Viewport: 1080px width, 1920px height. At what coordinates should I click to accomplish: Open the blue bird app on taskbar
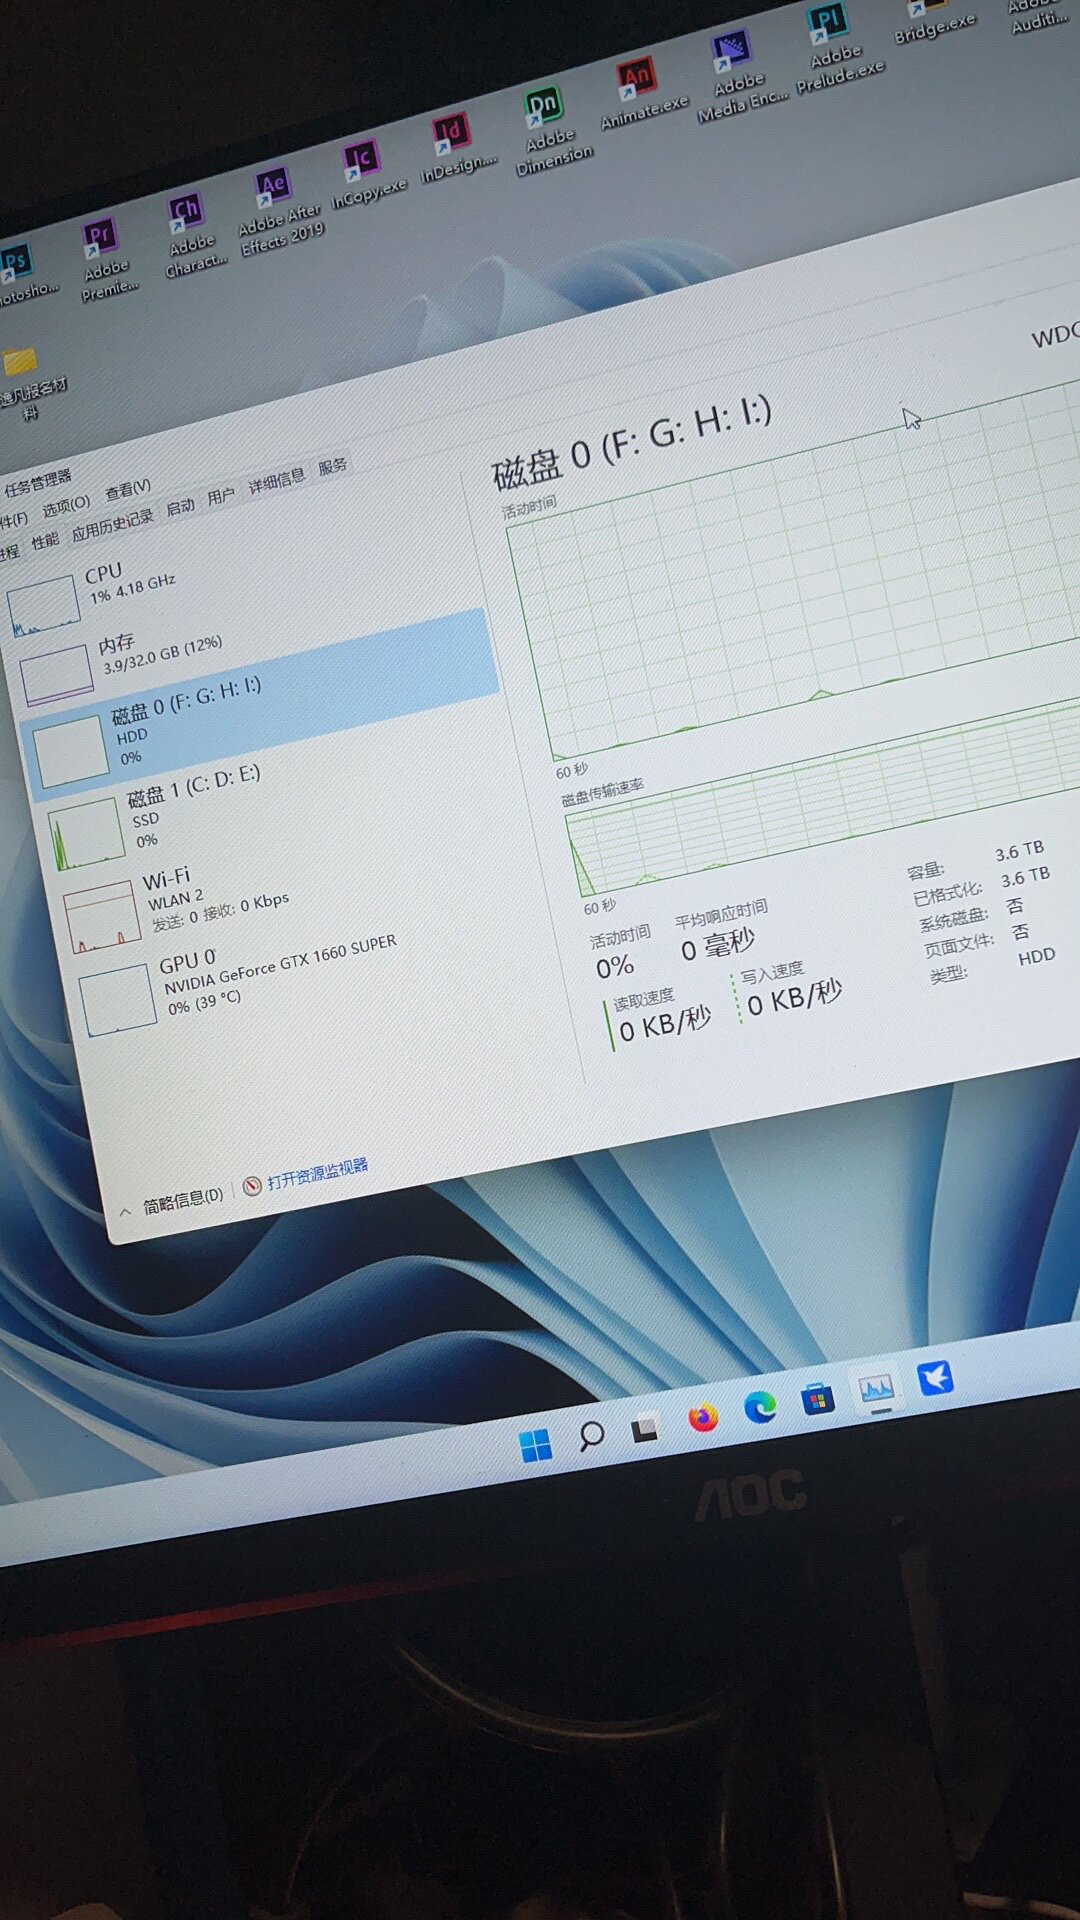click(935, 1378)
